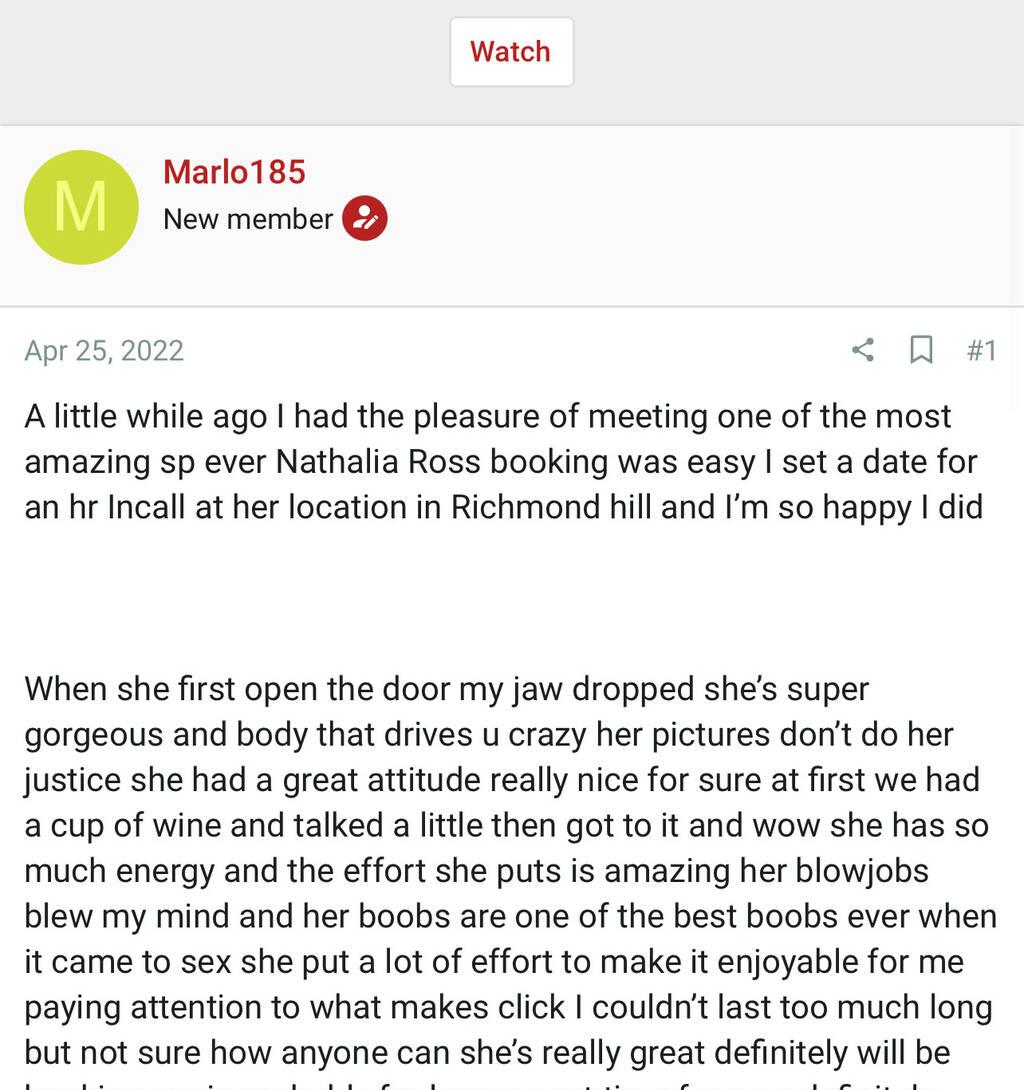Open the share post icon
Viewport: 1024px width, 1090px height.
862,350
